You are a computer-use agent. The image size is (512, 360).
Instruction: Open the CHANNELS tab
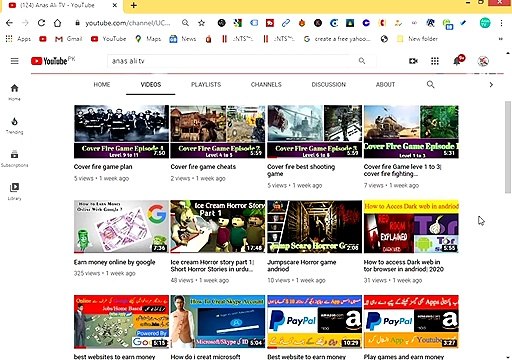point(266,84)
